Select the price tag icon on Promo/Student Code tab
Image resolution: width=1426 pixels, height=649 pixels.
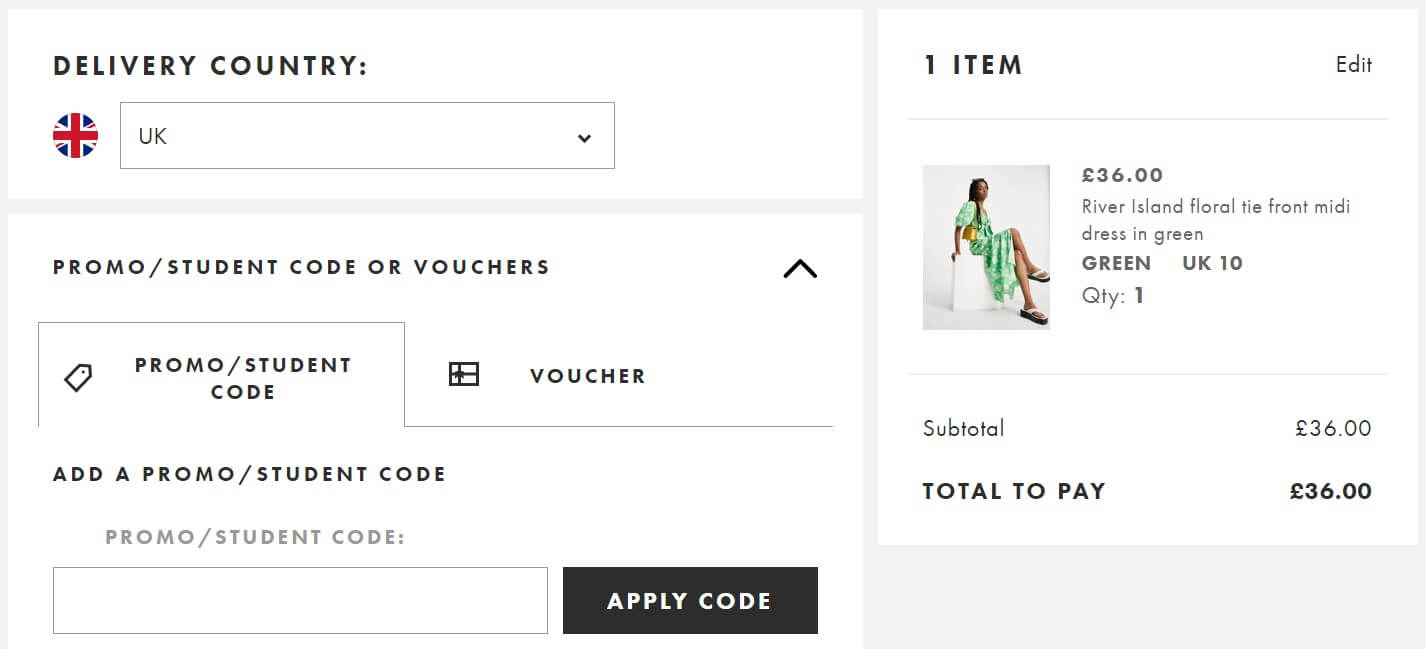[77, 377]
